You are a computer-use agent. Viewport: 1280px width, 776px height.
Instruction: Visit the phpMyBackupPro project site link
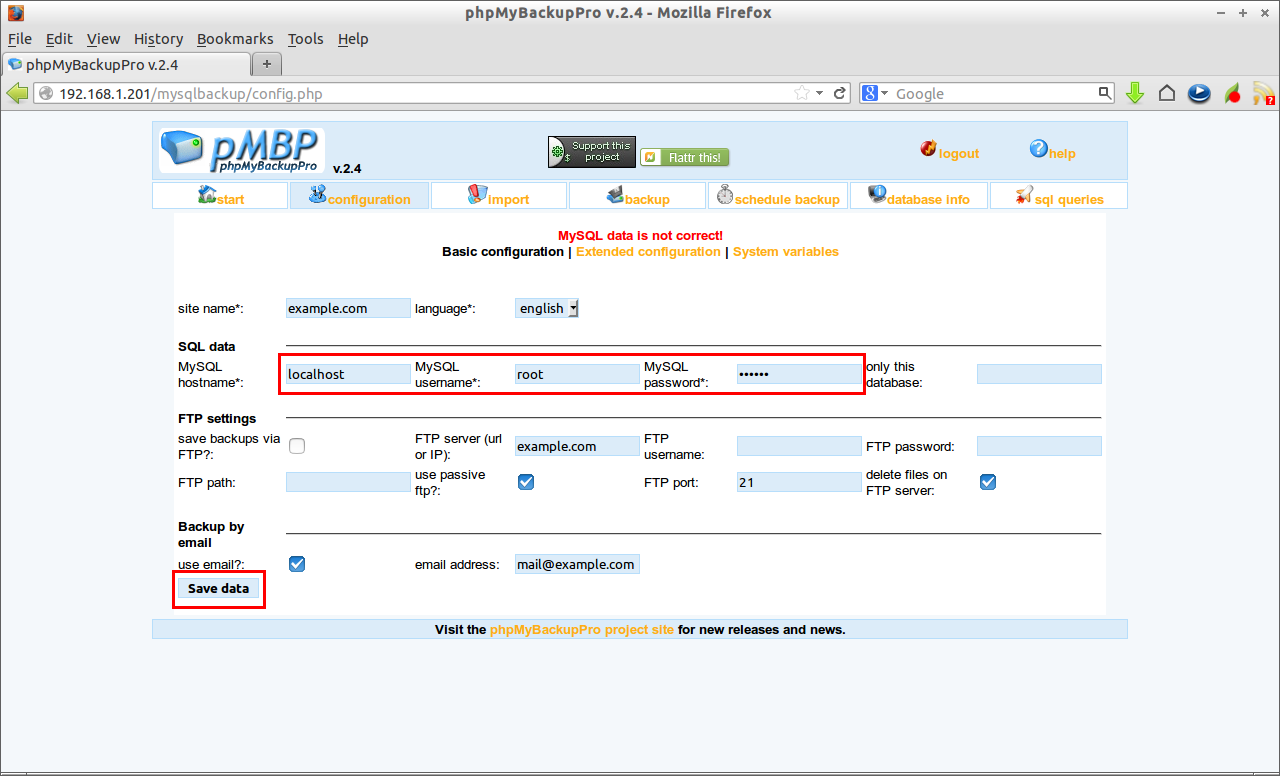582,630
